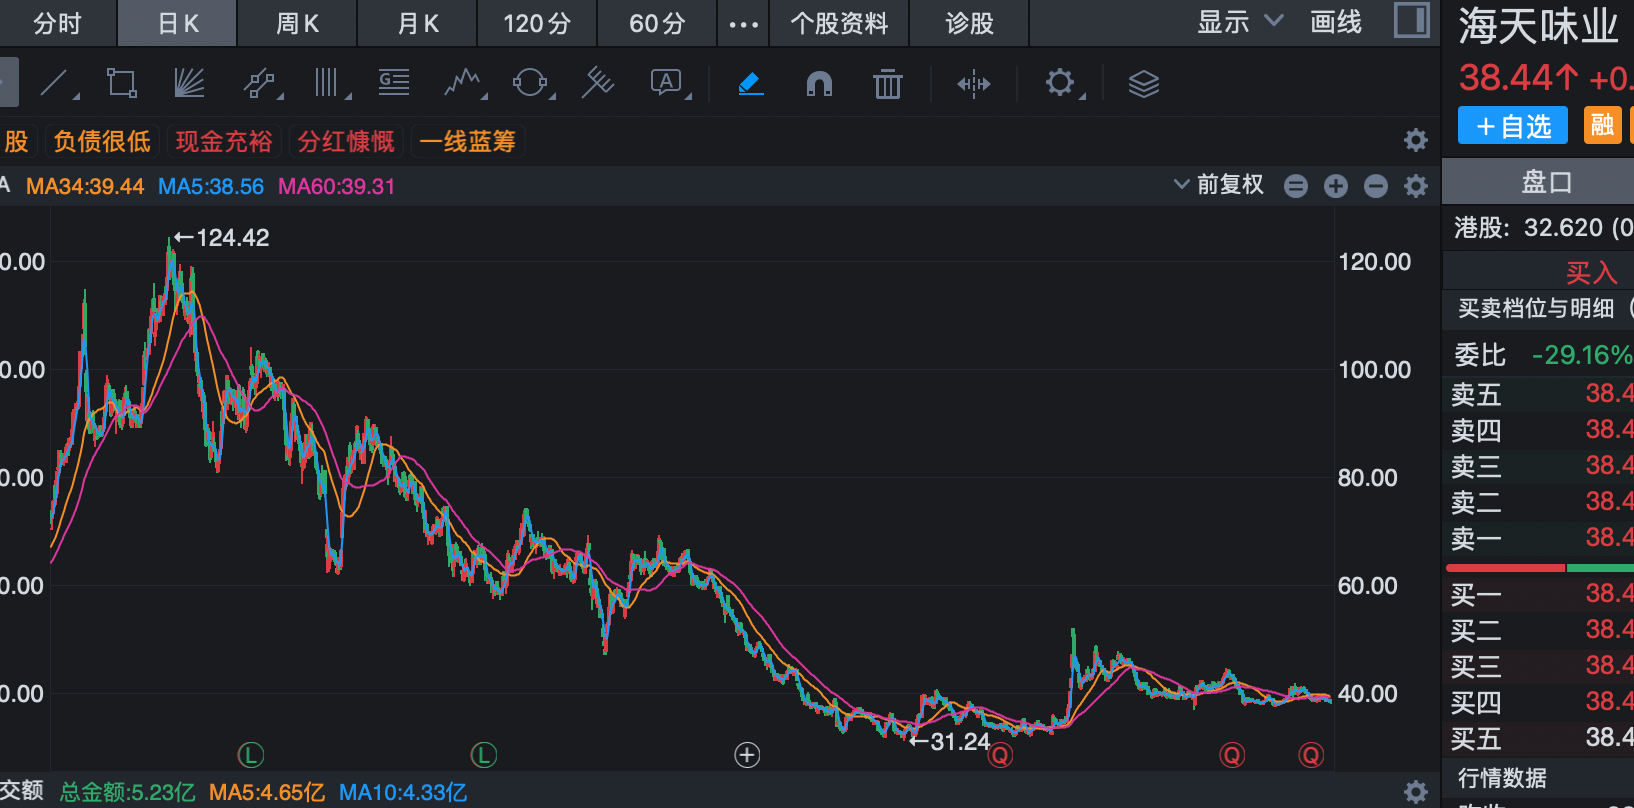
Task: Open the 个股资料 stock info page
Action: (839, 23)
